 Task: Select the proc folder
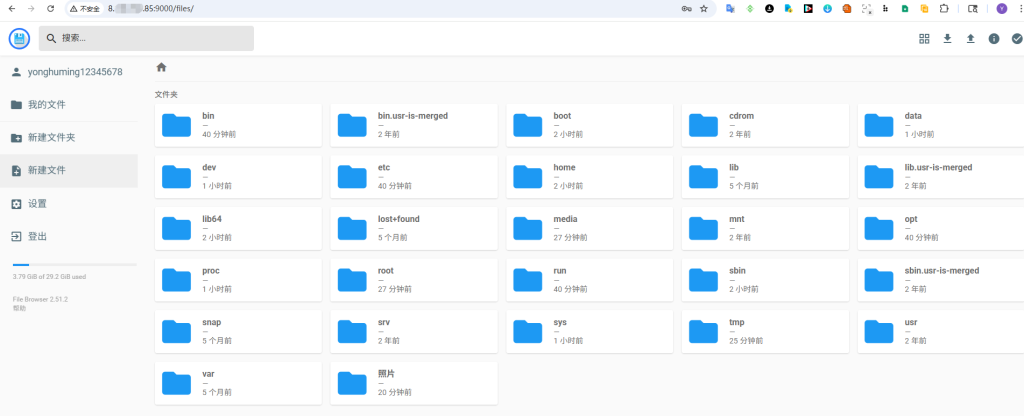click(x=238, y=280)
